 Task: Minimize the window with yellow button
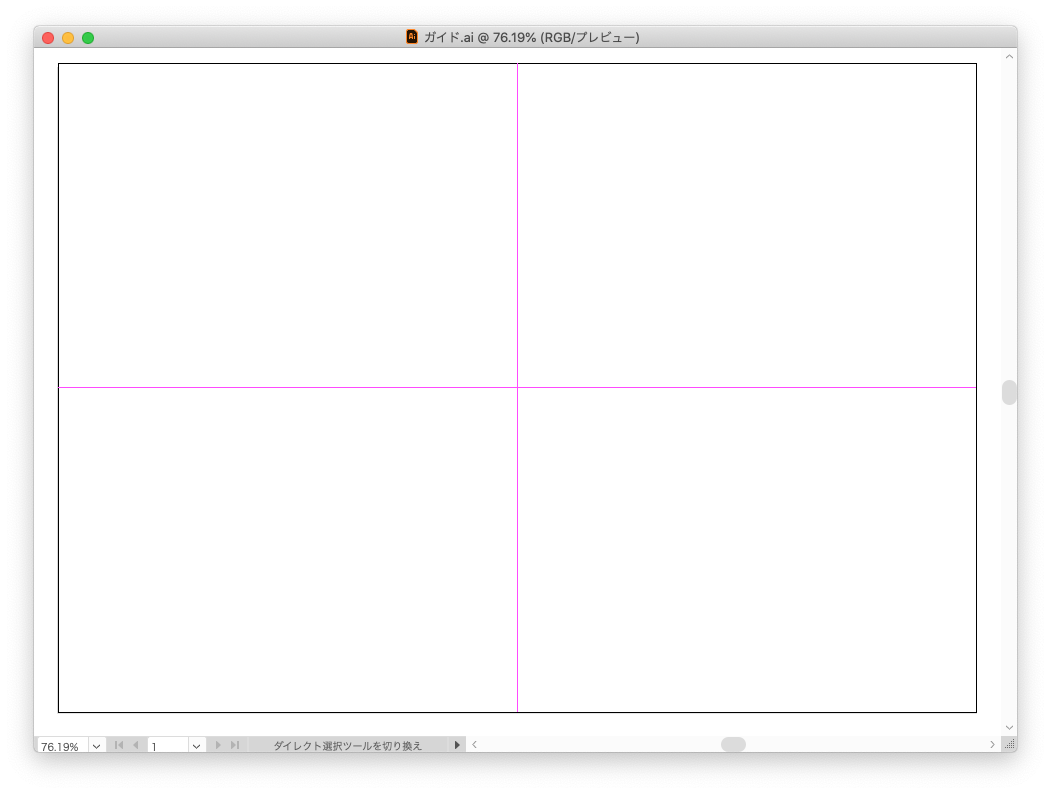[68, 38]
